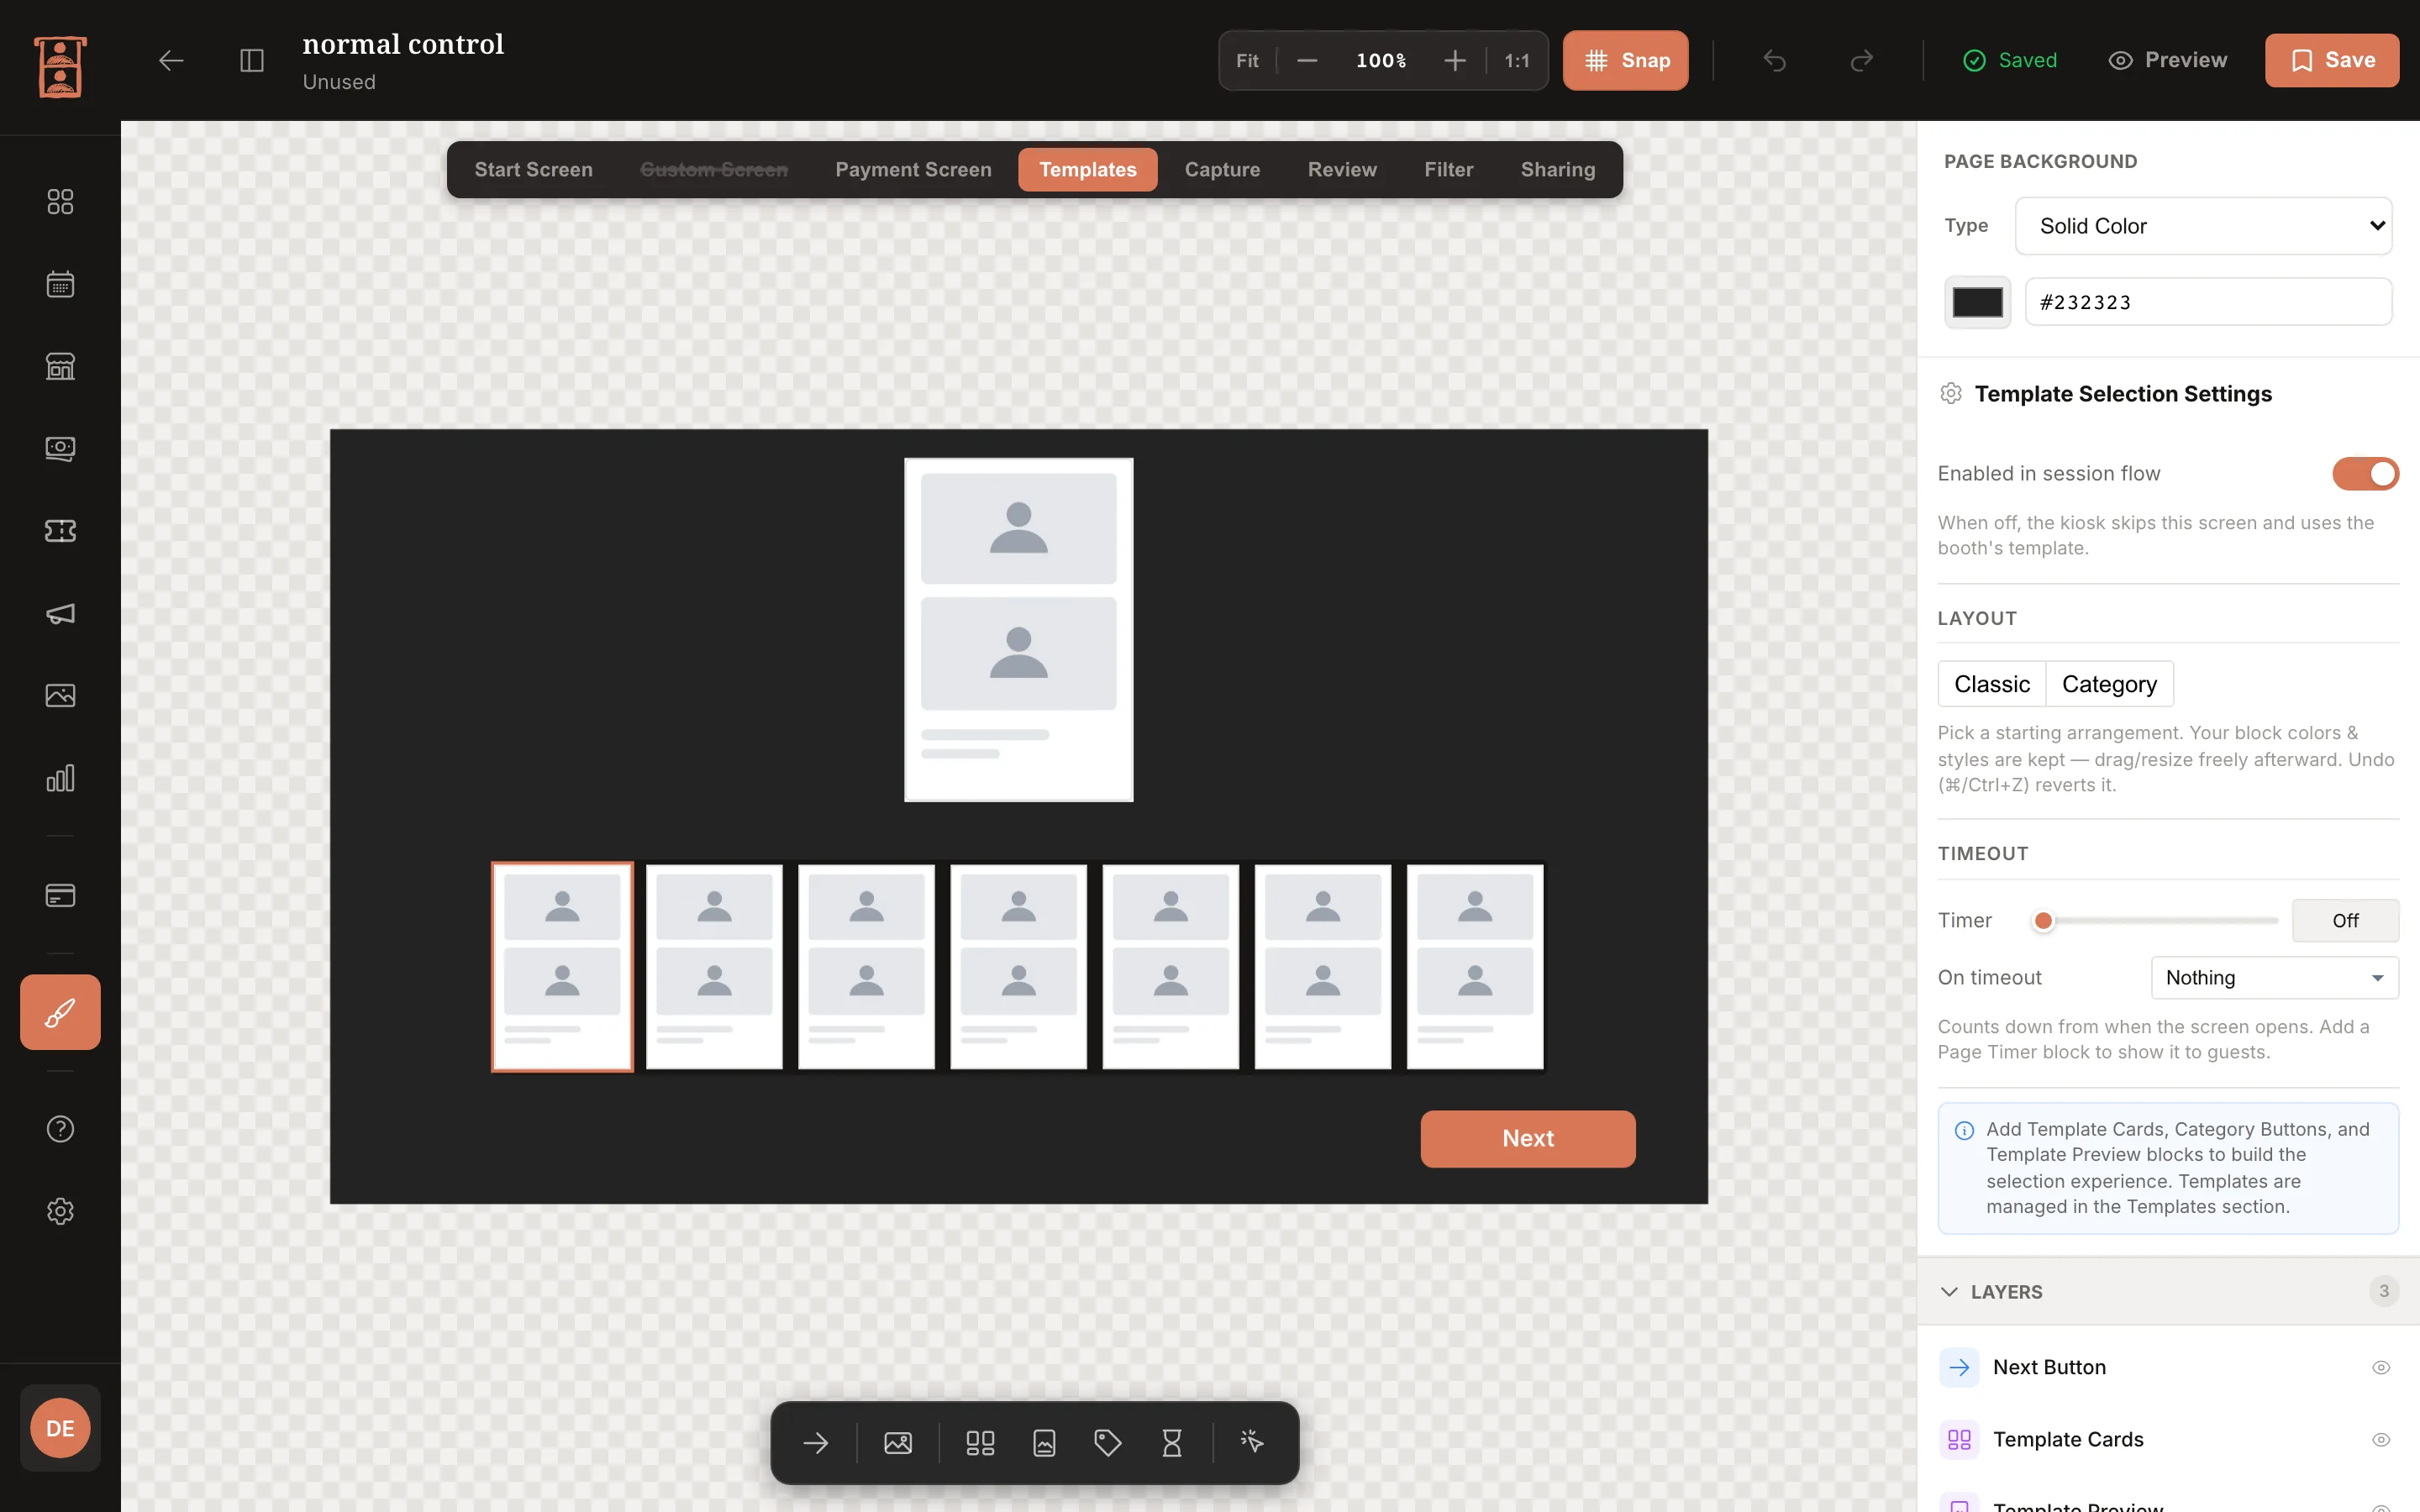This screenshot has height=1512, width=2420.
Task: Open the megaphone marketing icon in sidebar
Action: pyautogui.click(x=60, y=613)
